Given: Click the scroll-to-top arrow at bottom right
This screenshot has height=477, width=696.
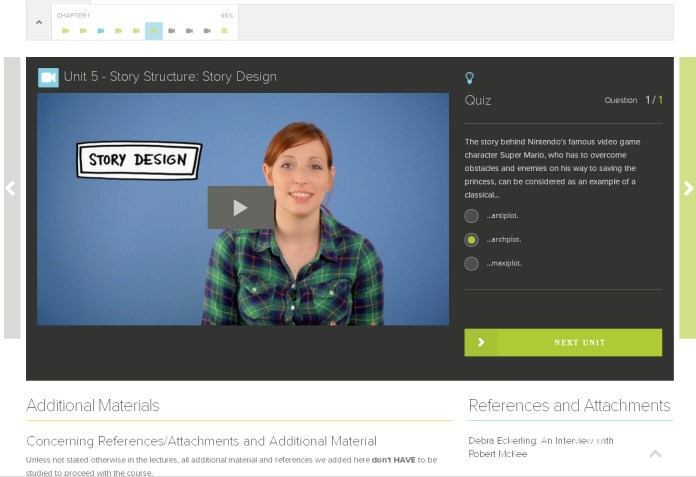Looking at the screenshot, I should [x=655, y=454].
